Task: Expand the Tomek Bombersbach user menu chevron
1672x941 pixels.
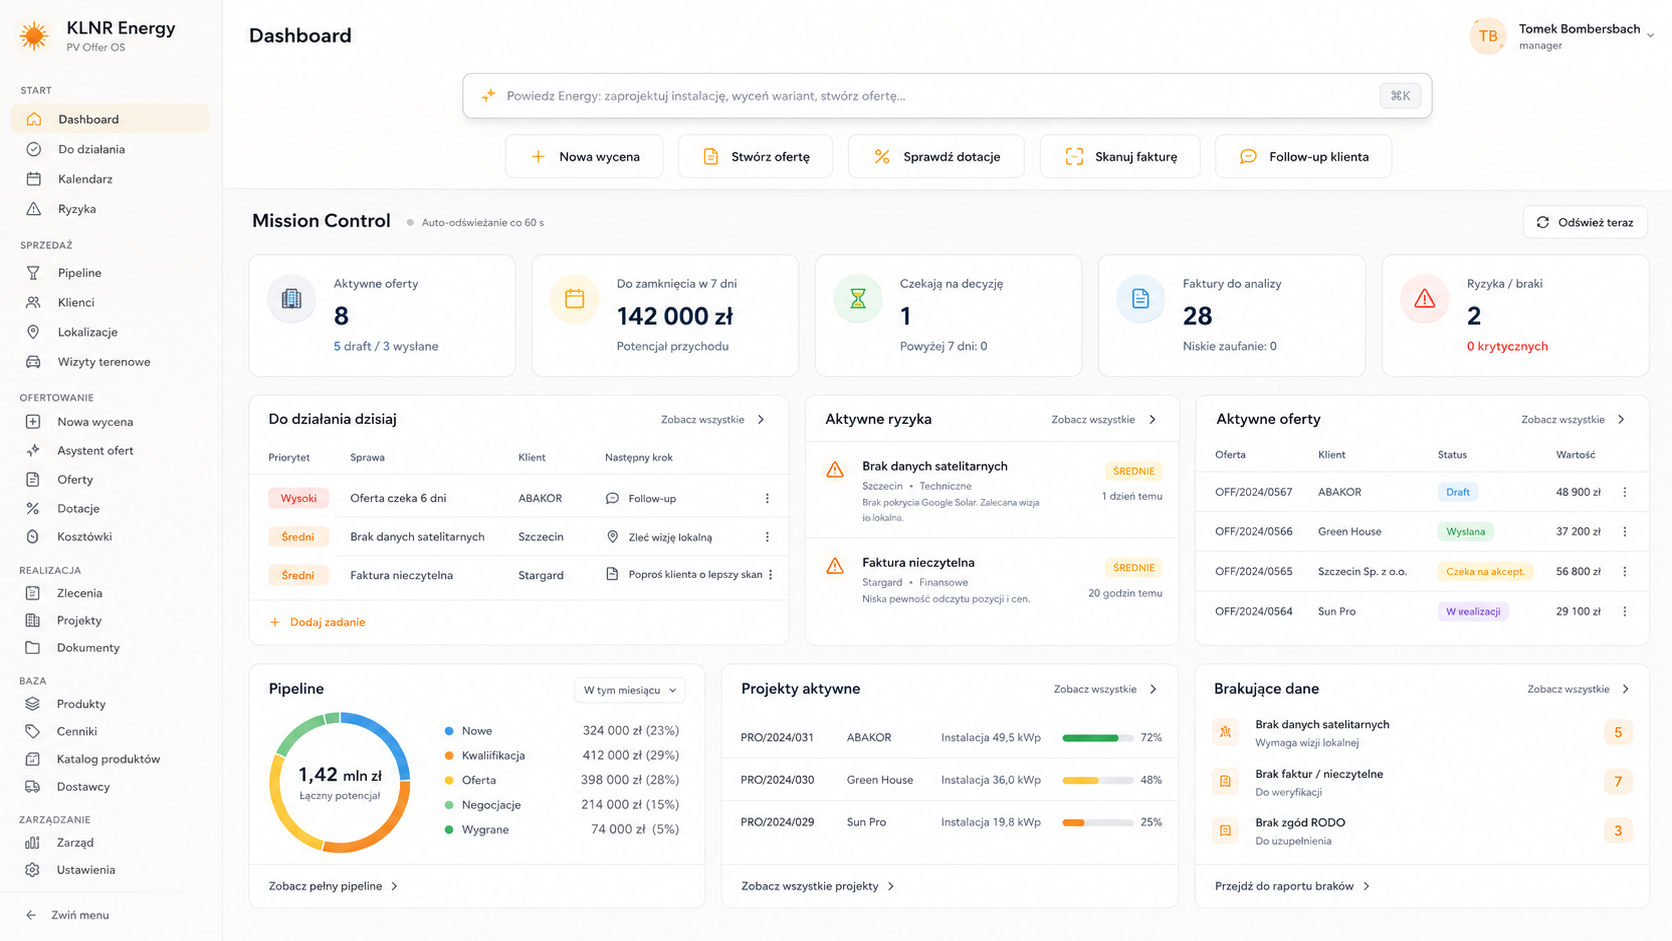Action: 1650,35
